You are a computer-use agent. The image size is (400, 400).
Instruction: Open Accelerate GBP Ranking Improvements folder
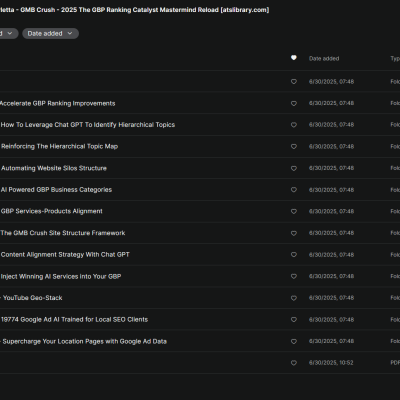click(x=57, y=103)
